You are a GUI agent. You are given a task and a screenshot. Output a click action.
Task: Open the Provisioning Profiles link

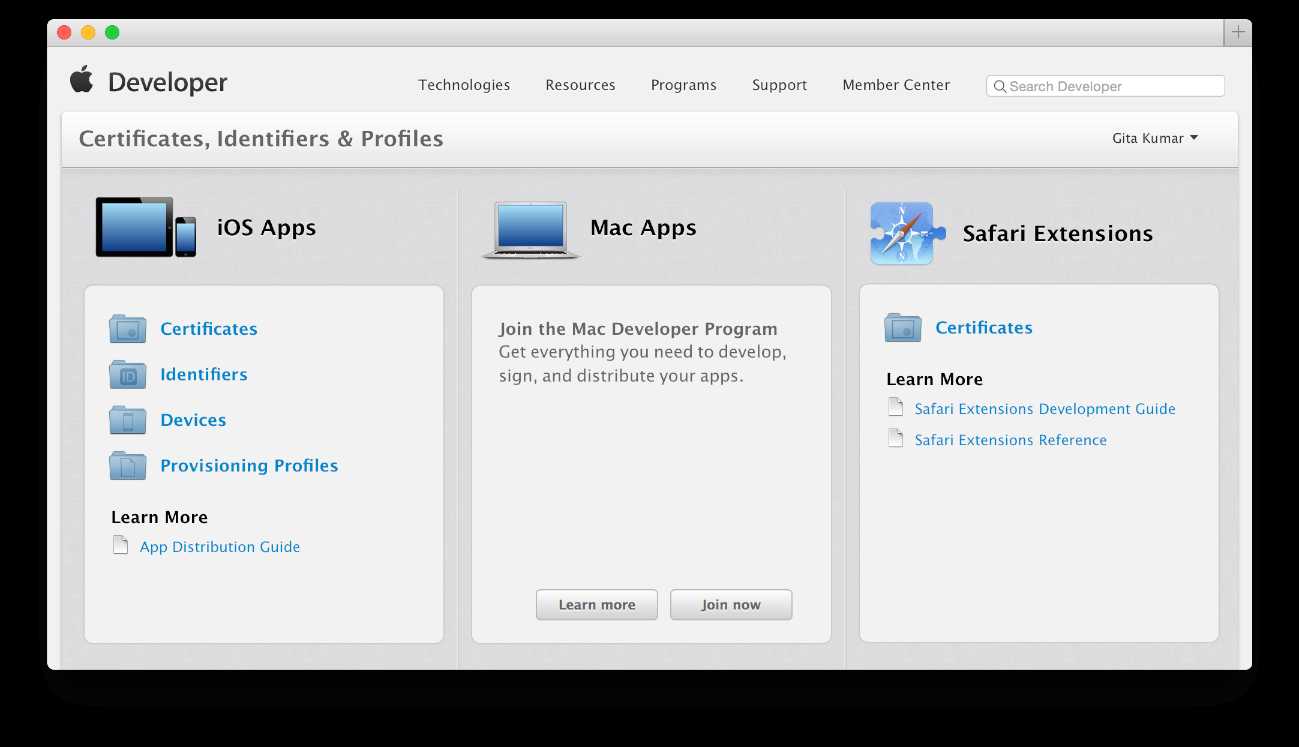[249, 466]
